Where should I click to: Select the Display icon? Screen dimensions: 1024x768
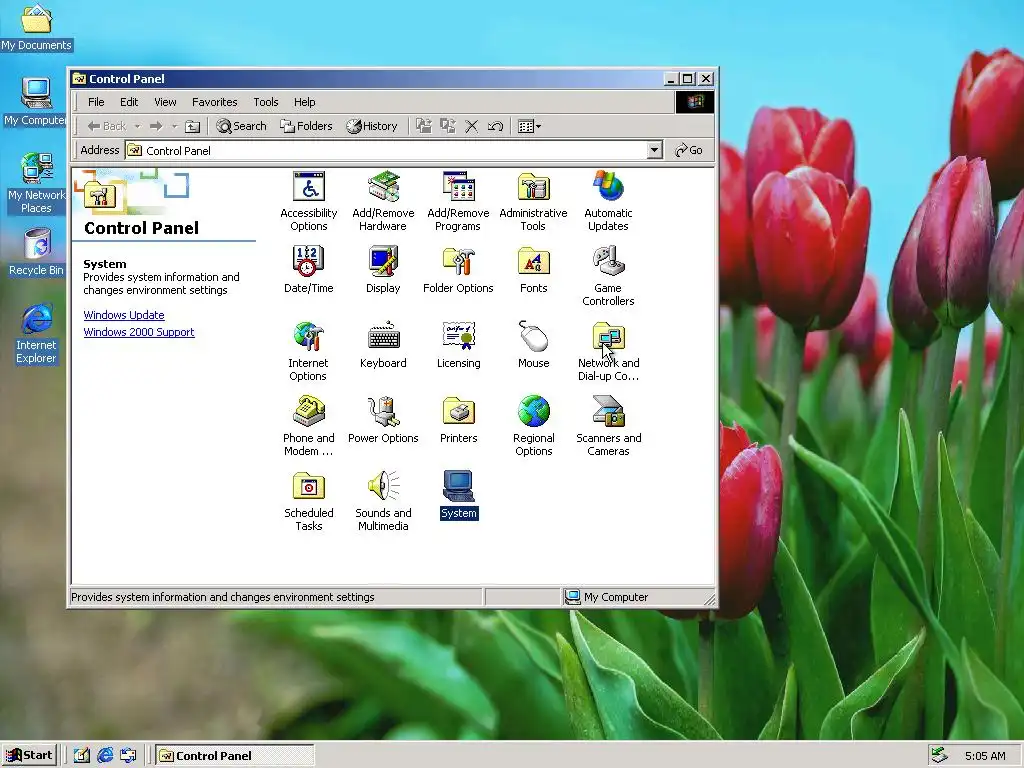tap(383, 262)
